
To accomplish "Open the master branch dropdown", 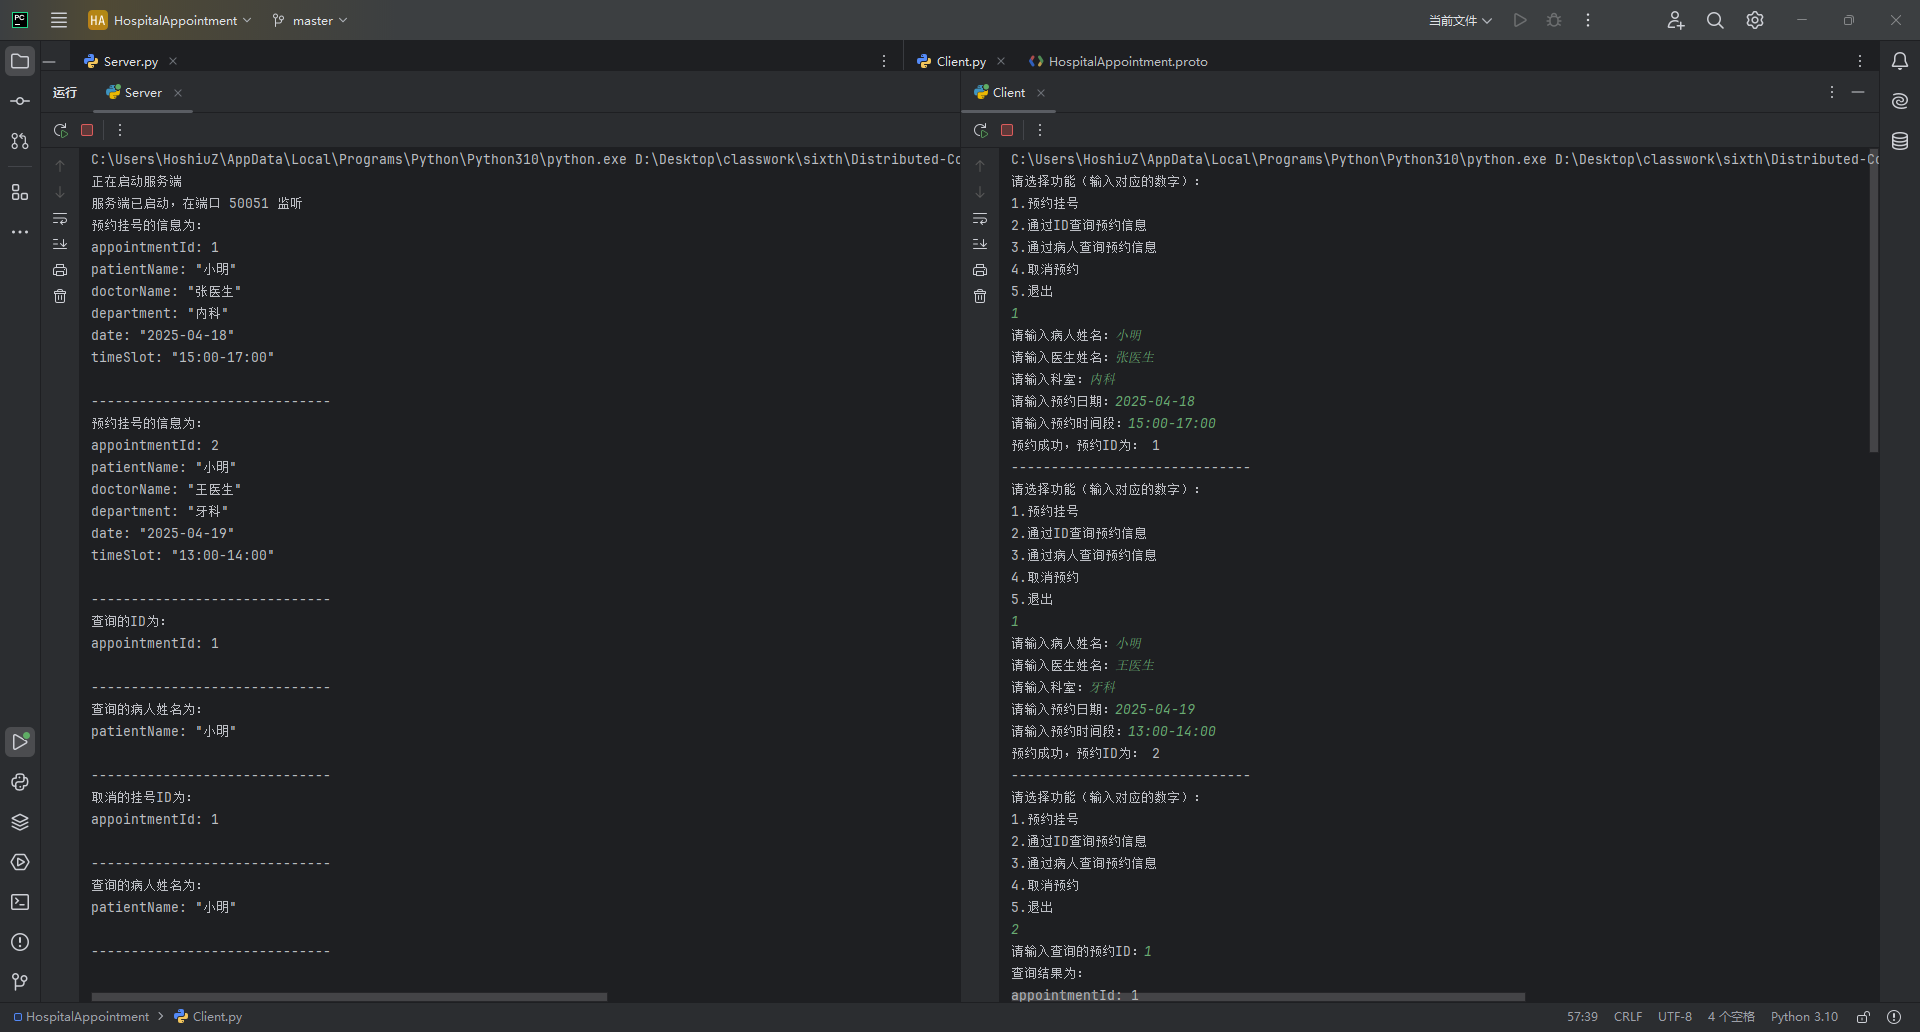I will (310, 20).
